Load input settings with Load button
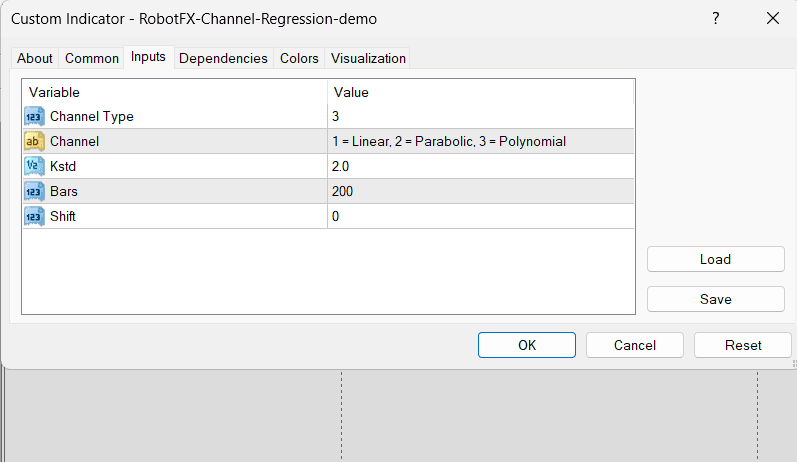Image resolution: width=797 pixels, height=462 pixels. click(716, 259)
